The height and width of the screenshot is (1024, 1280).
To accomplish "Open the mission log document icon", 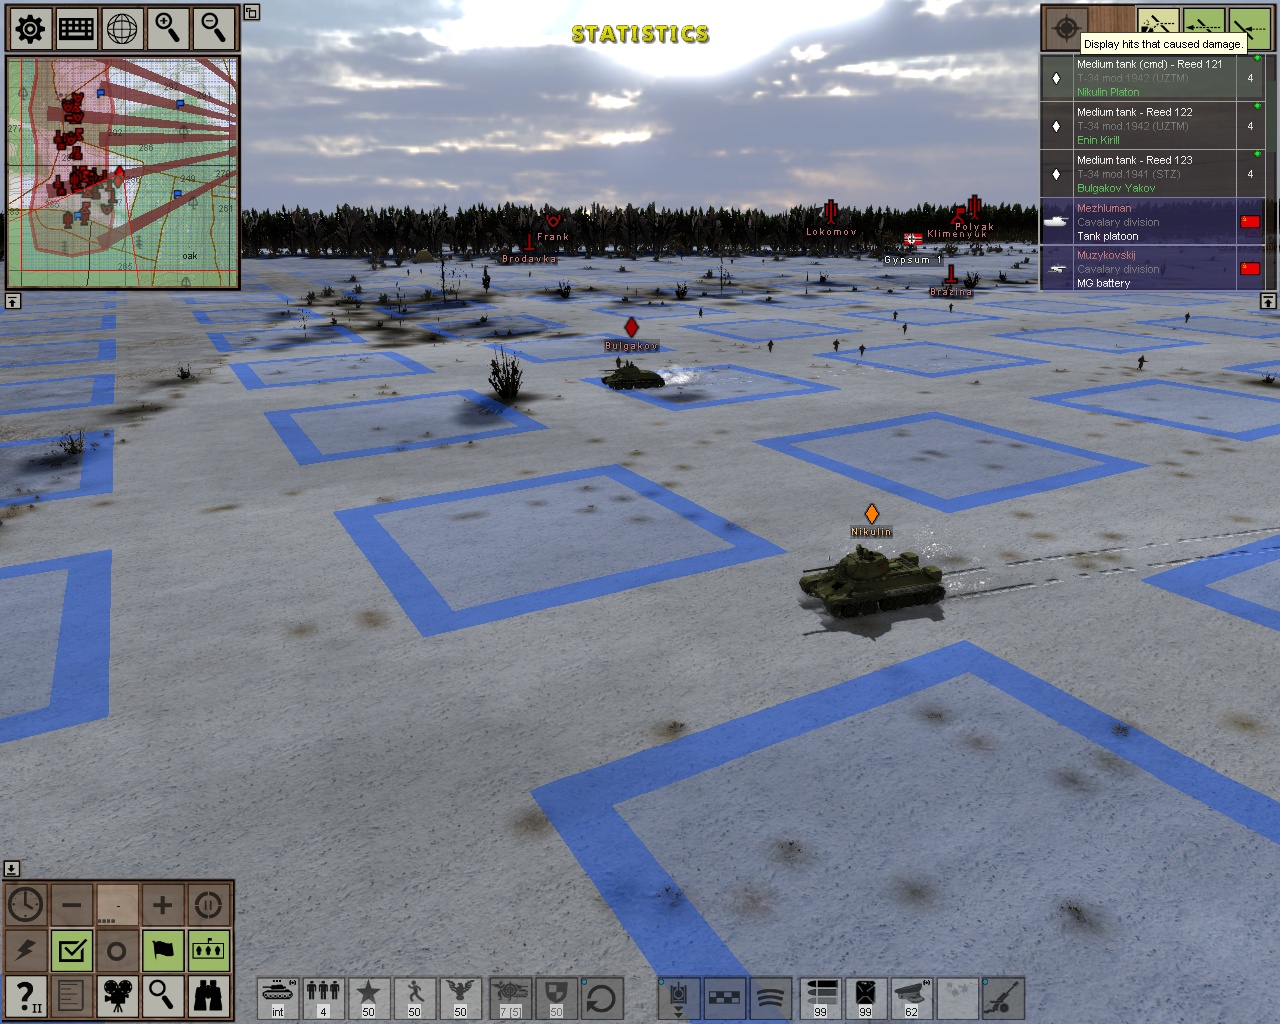I will coord(69,997).
